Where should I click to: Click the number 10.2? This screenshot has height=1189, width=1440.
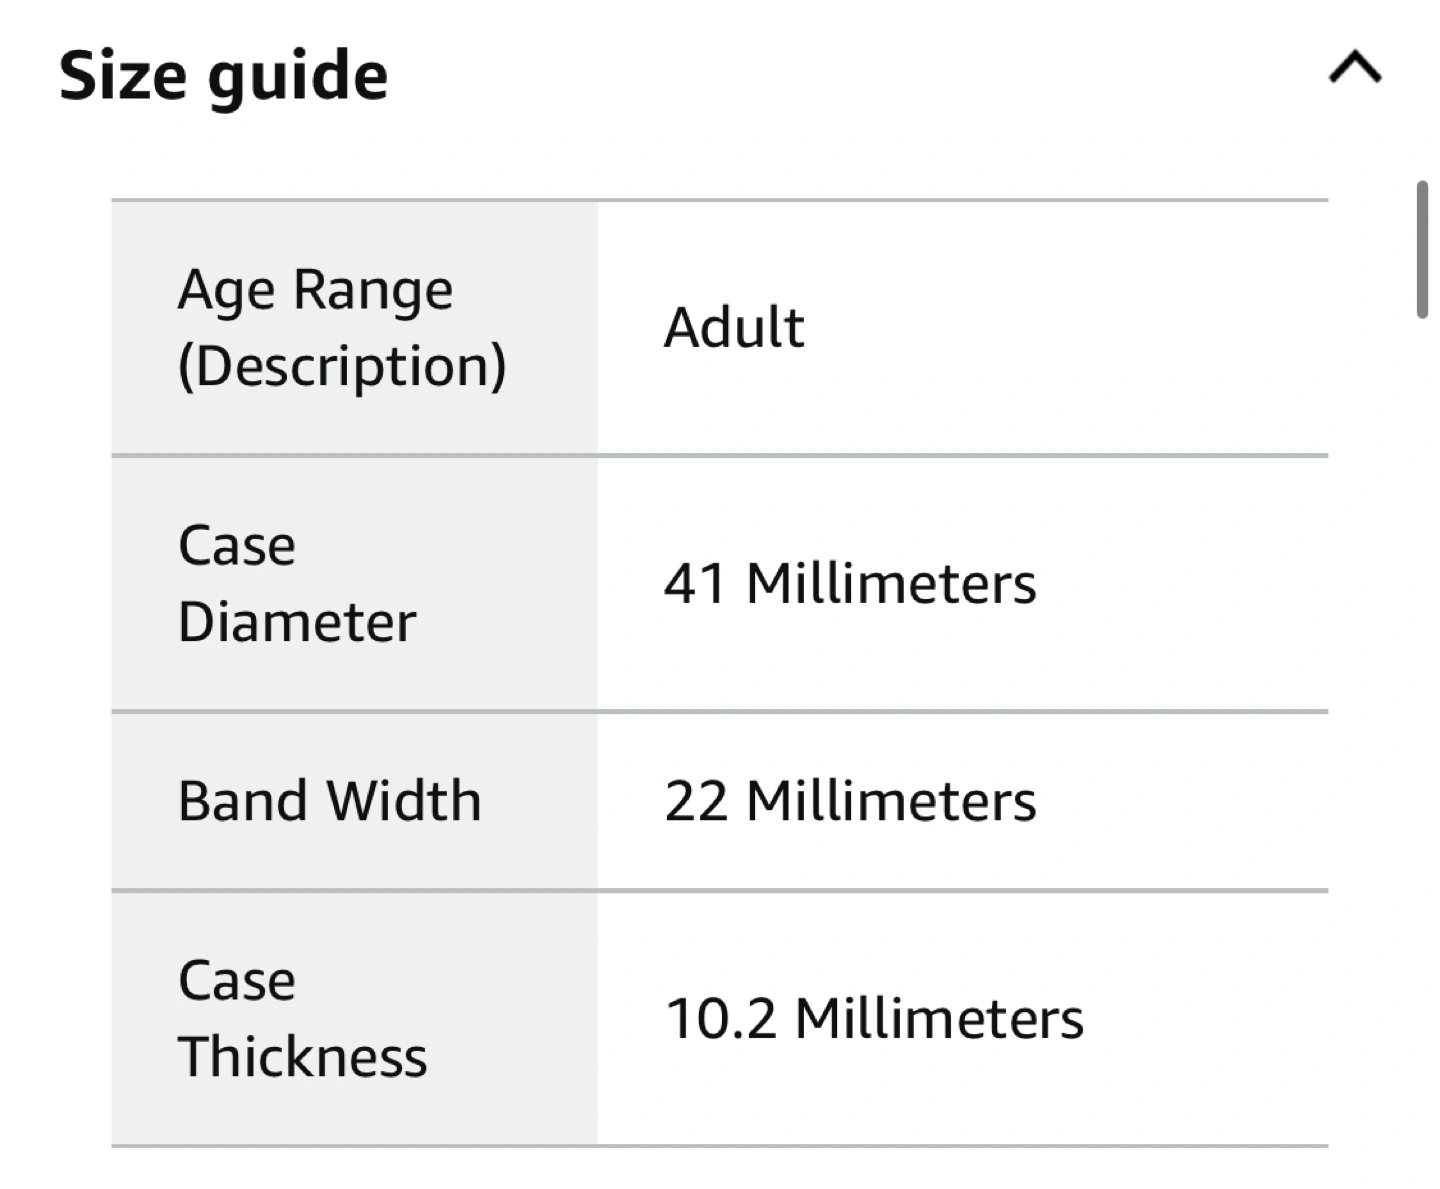tap(721, 1019)
